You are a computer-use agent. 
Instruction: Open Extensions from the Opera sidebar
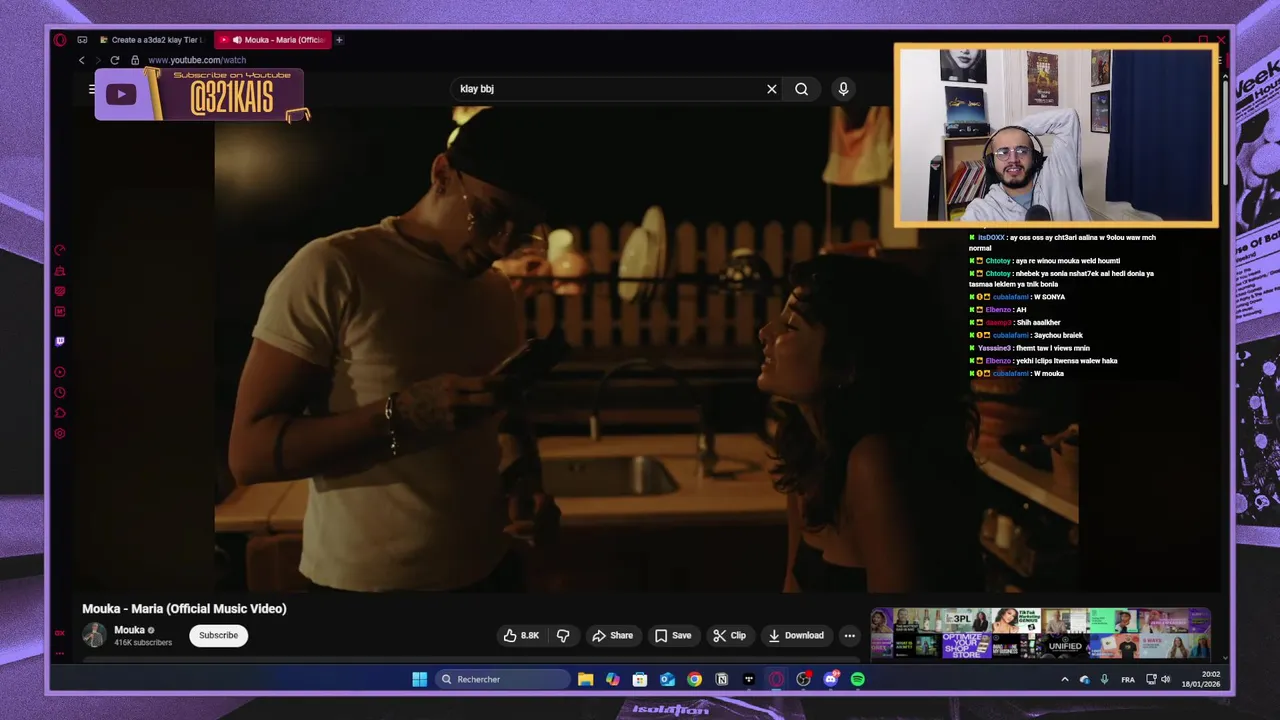(60, 413)
